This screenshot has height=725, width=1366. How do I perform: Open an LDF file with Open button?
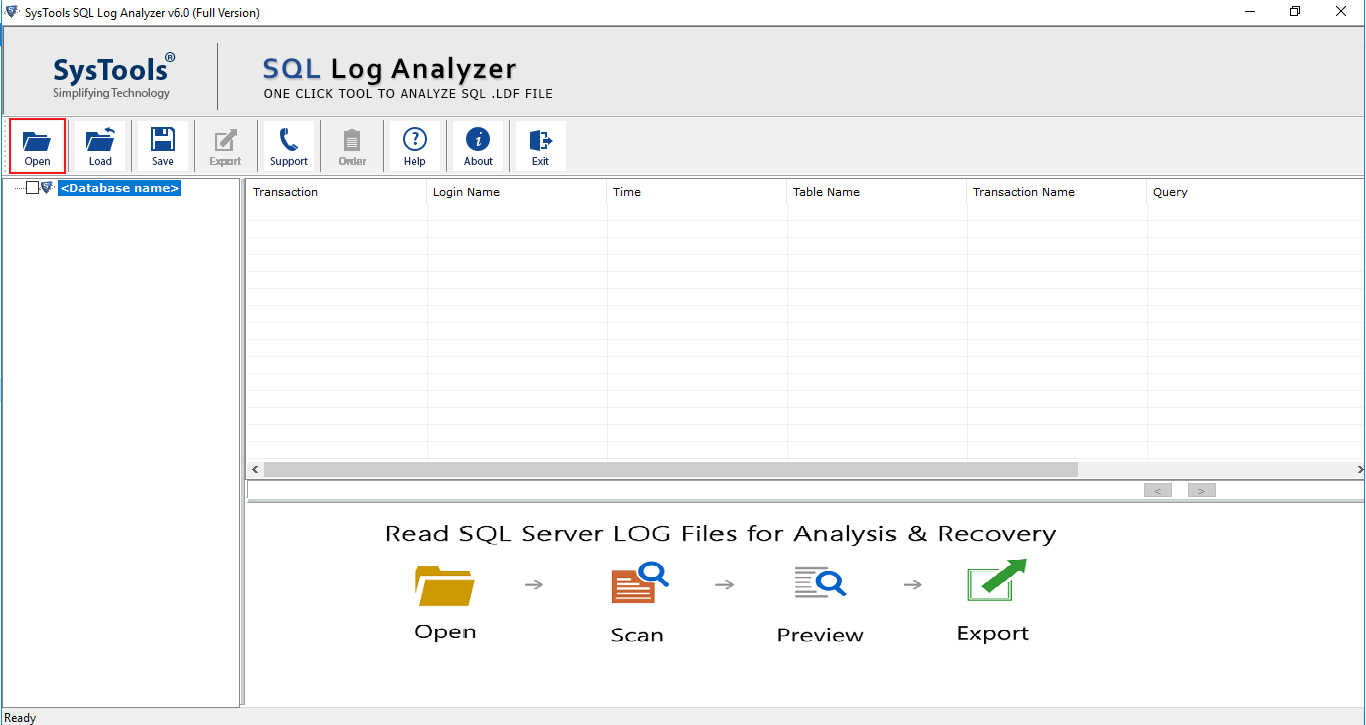point(38,146)
